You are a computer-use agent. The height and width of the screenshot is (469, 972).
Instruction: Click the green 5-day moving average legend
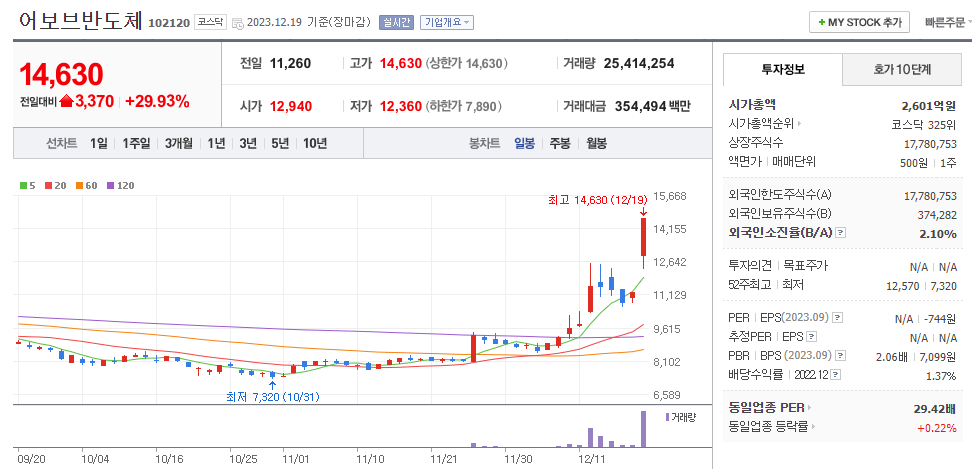click(x=27, y=185)
